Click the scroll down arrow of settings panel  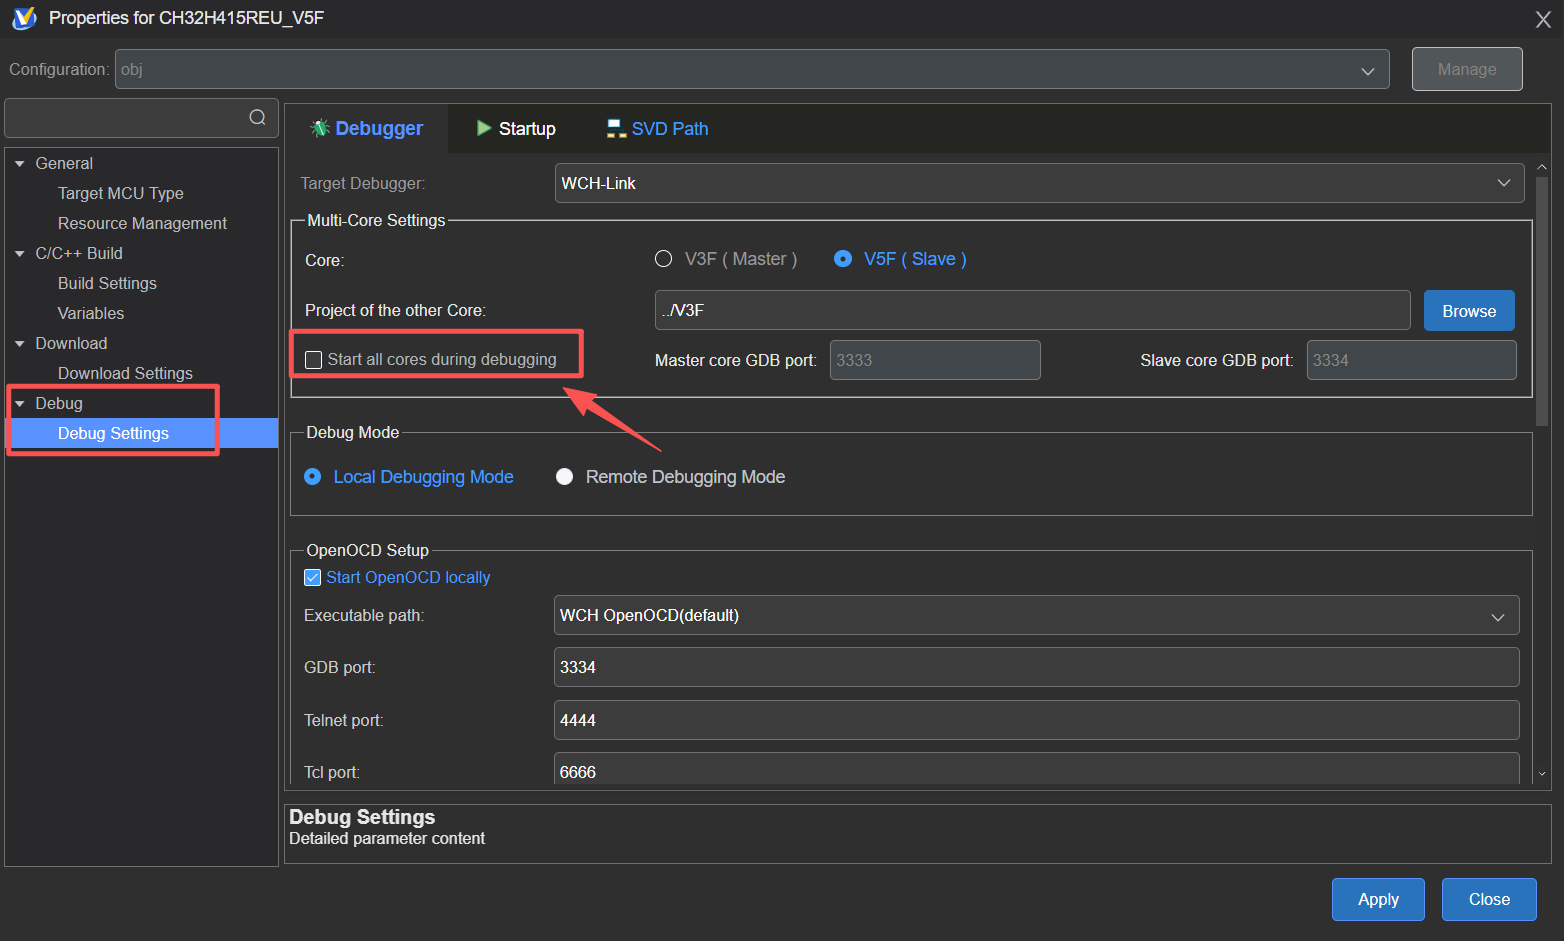coord(1542,774)
